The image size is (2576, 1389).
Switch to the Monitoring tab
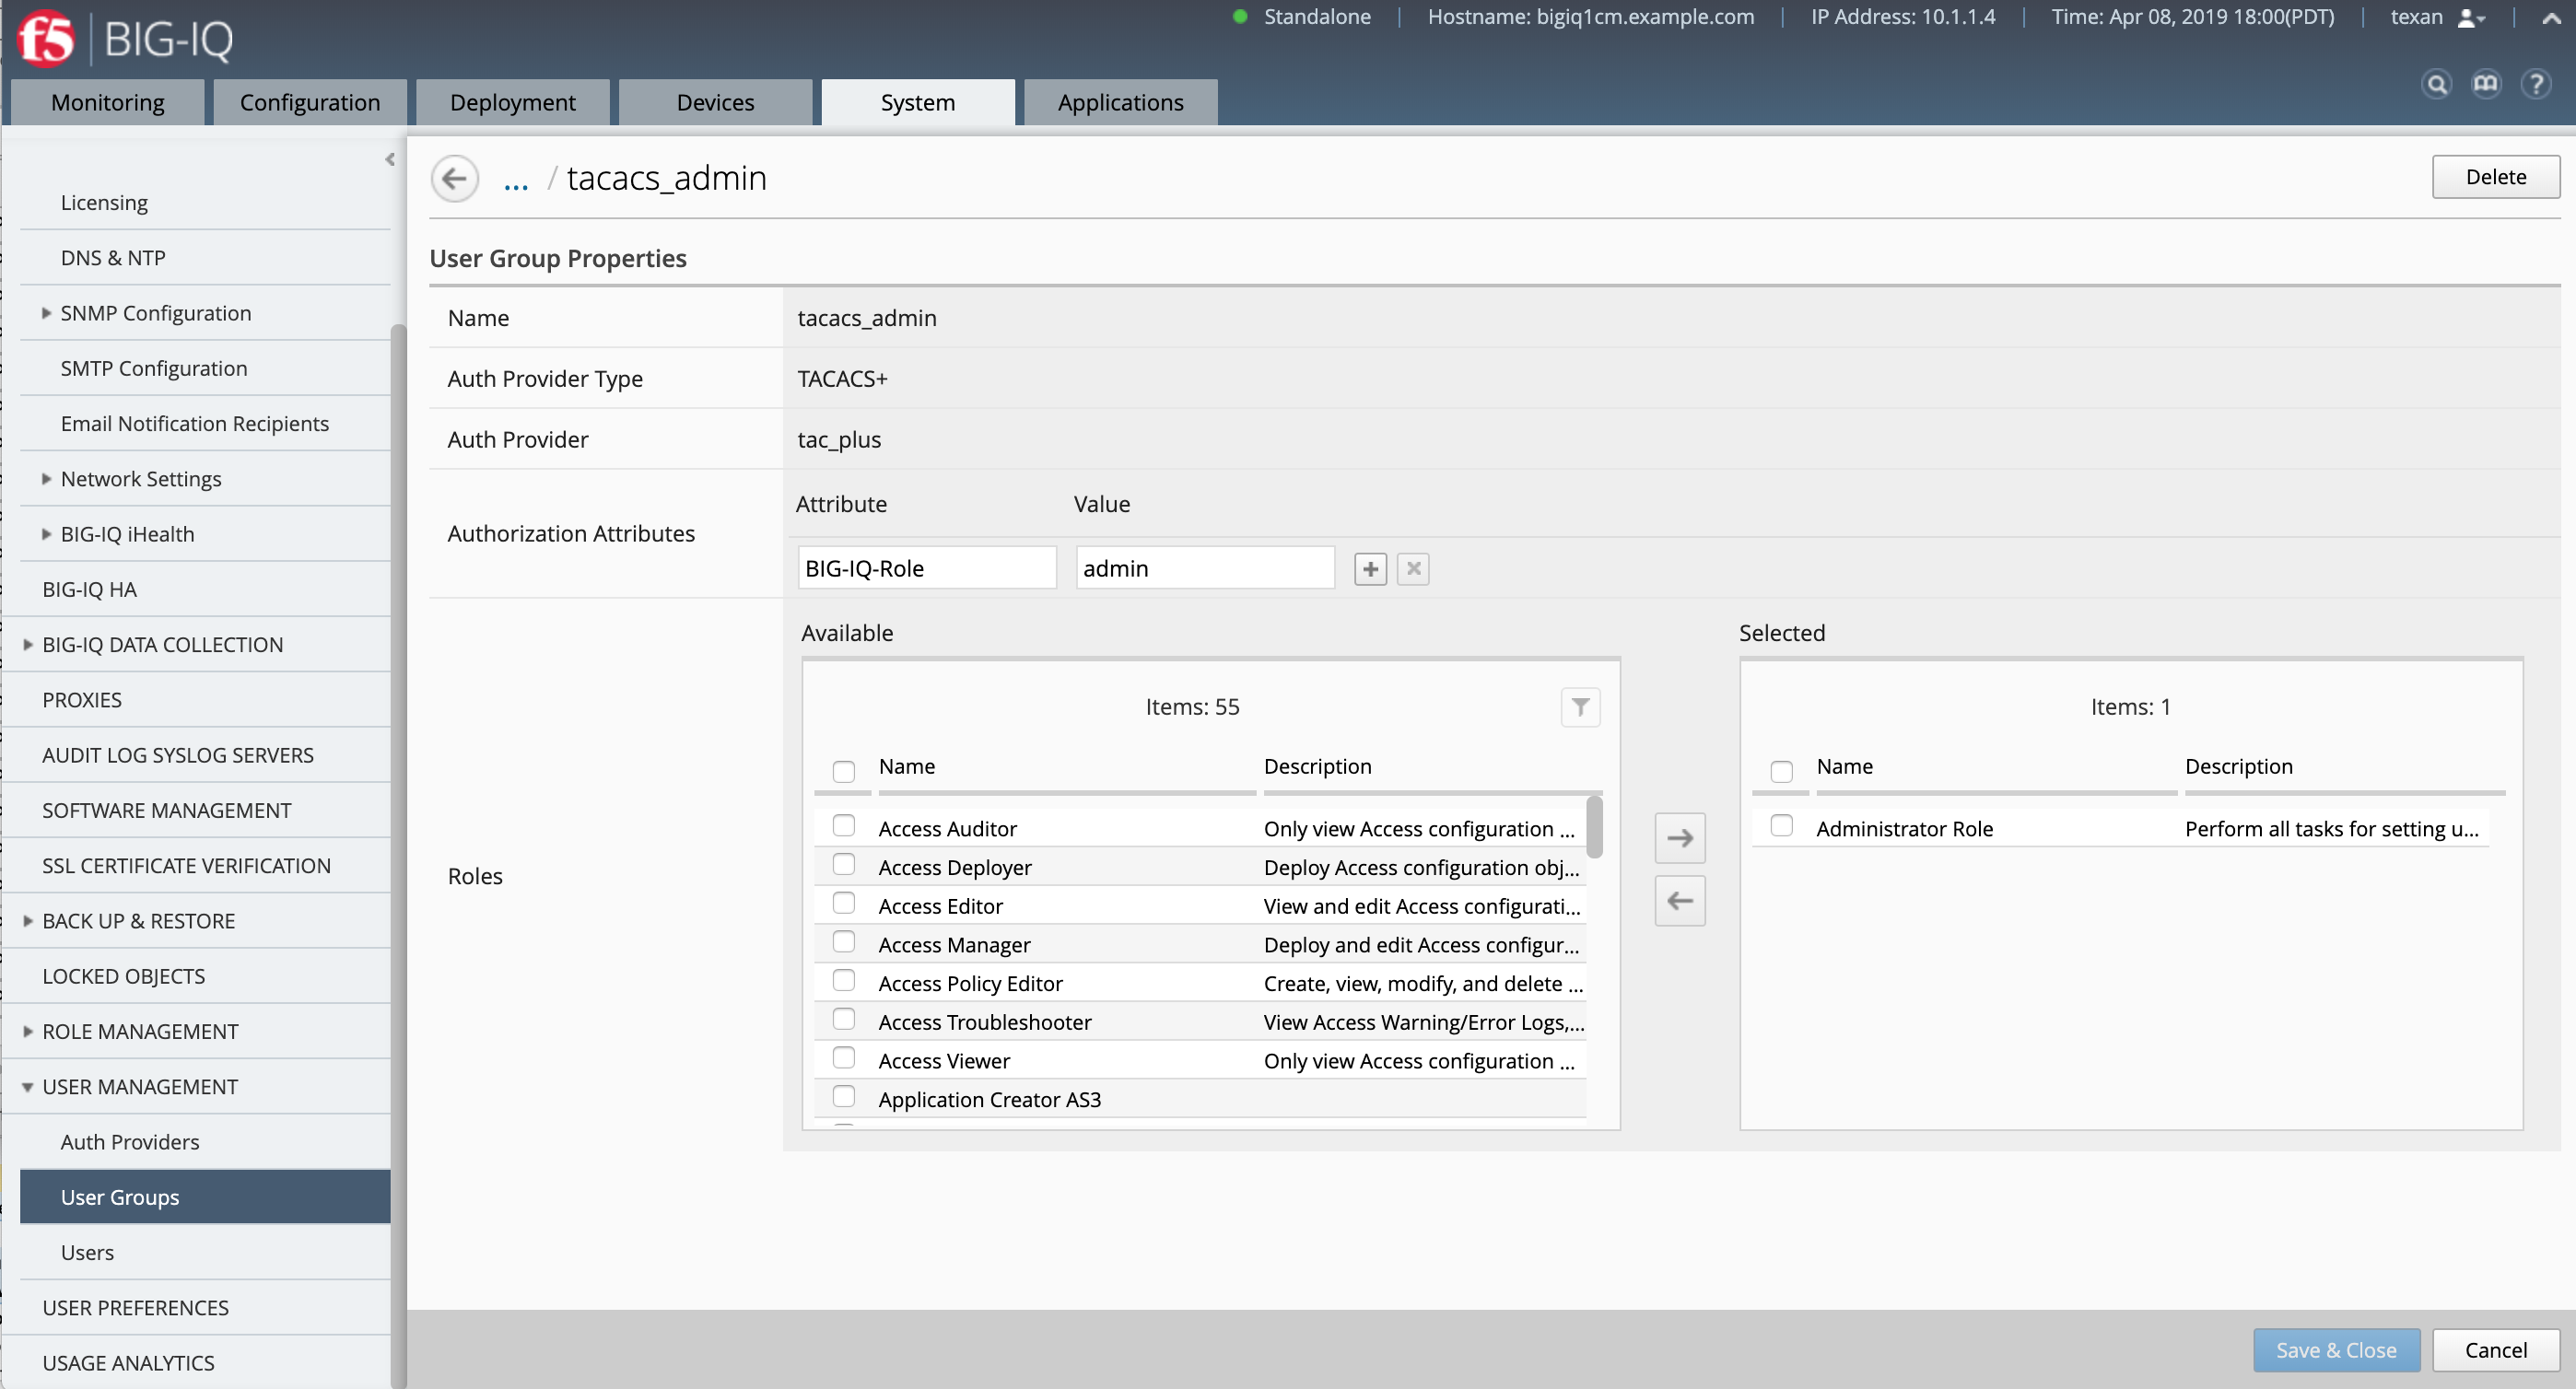click(x=106, y=101)
